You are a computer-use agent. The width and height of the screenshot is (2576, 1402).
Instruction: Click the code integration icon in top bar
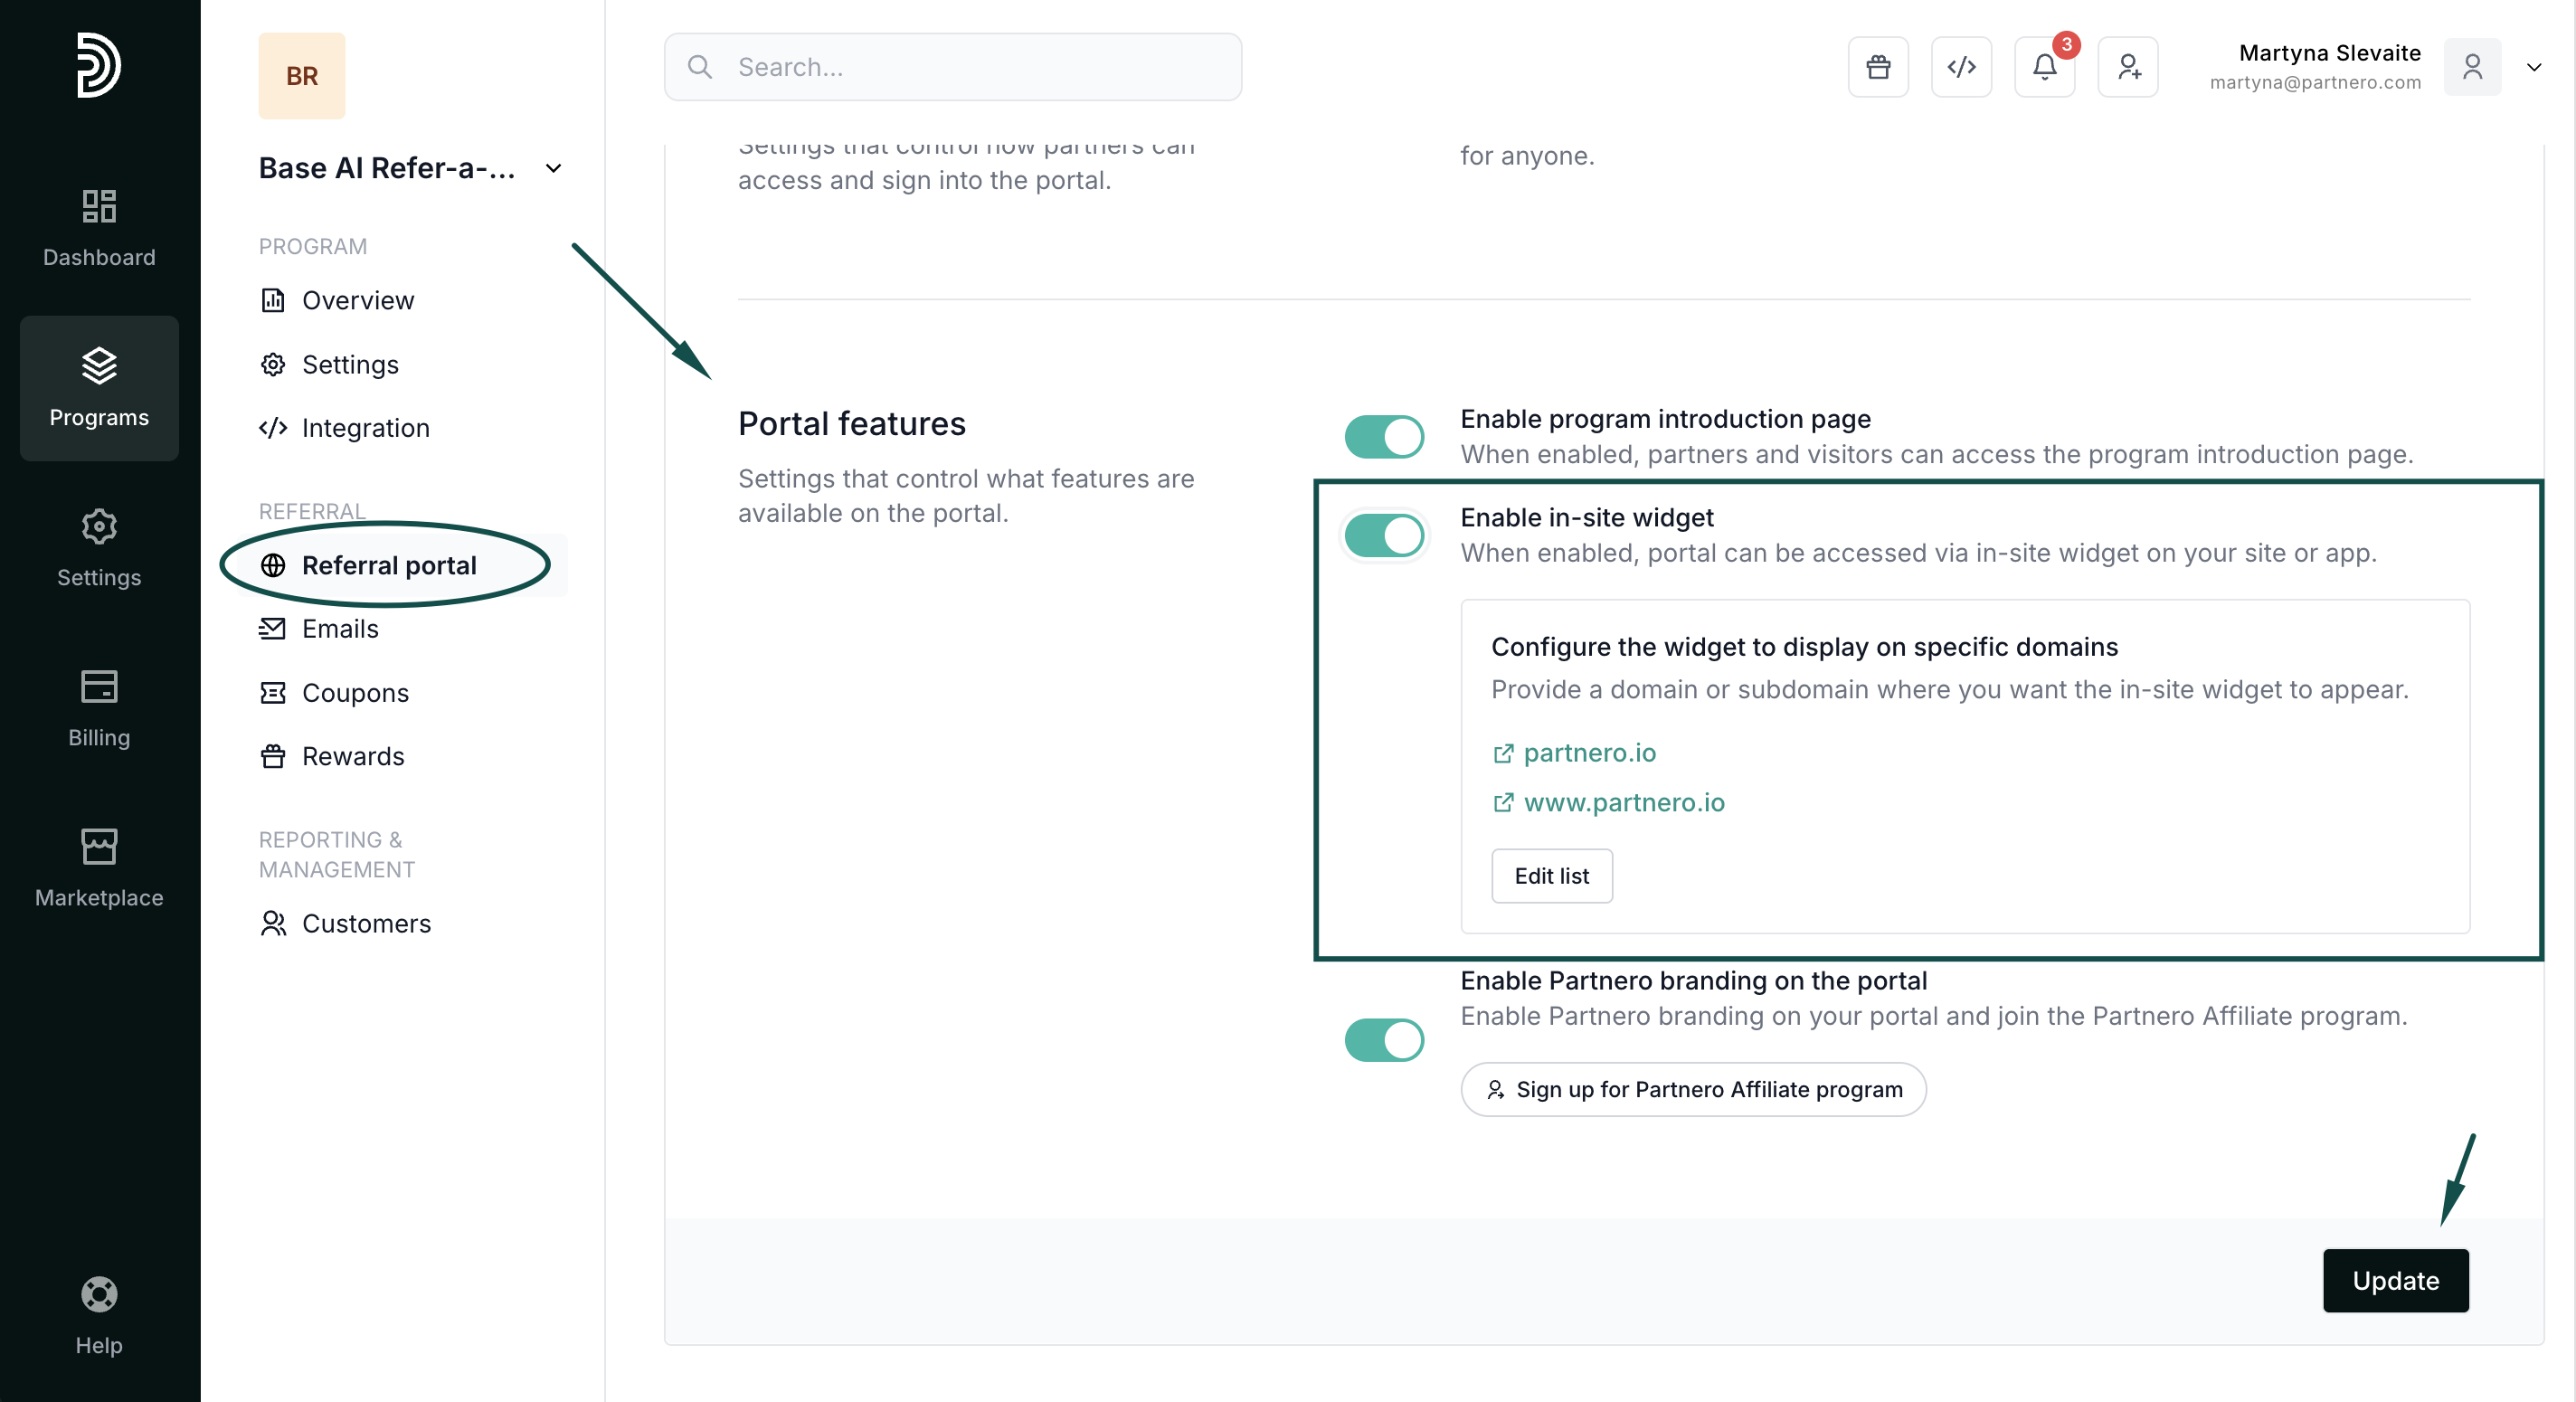1960,67
